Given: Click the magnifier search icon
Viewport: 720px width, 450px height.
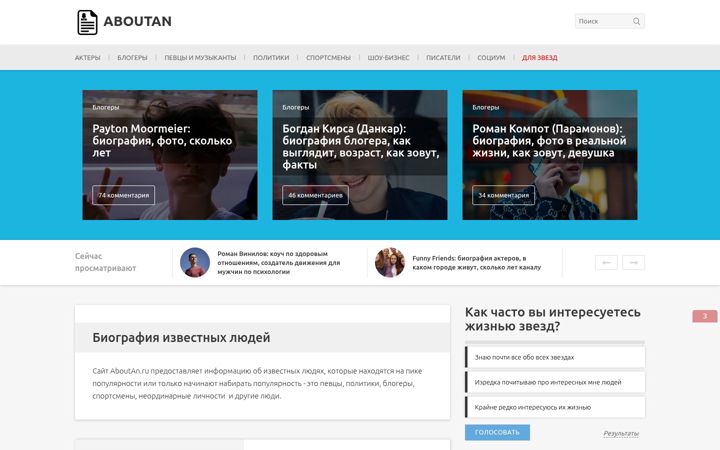Looking at the screenshot, I should point(636,21).
